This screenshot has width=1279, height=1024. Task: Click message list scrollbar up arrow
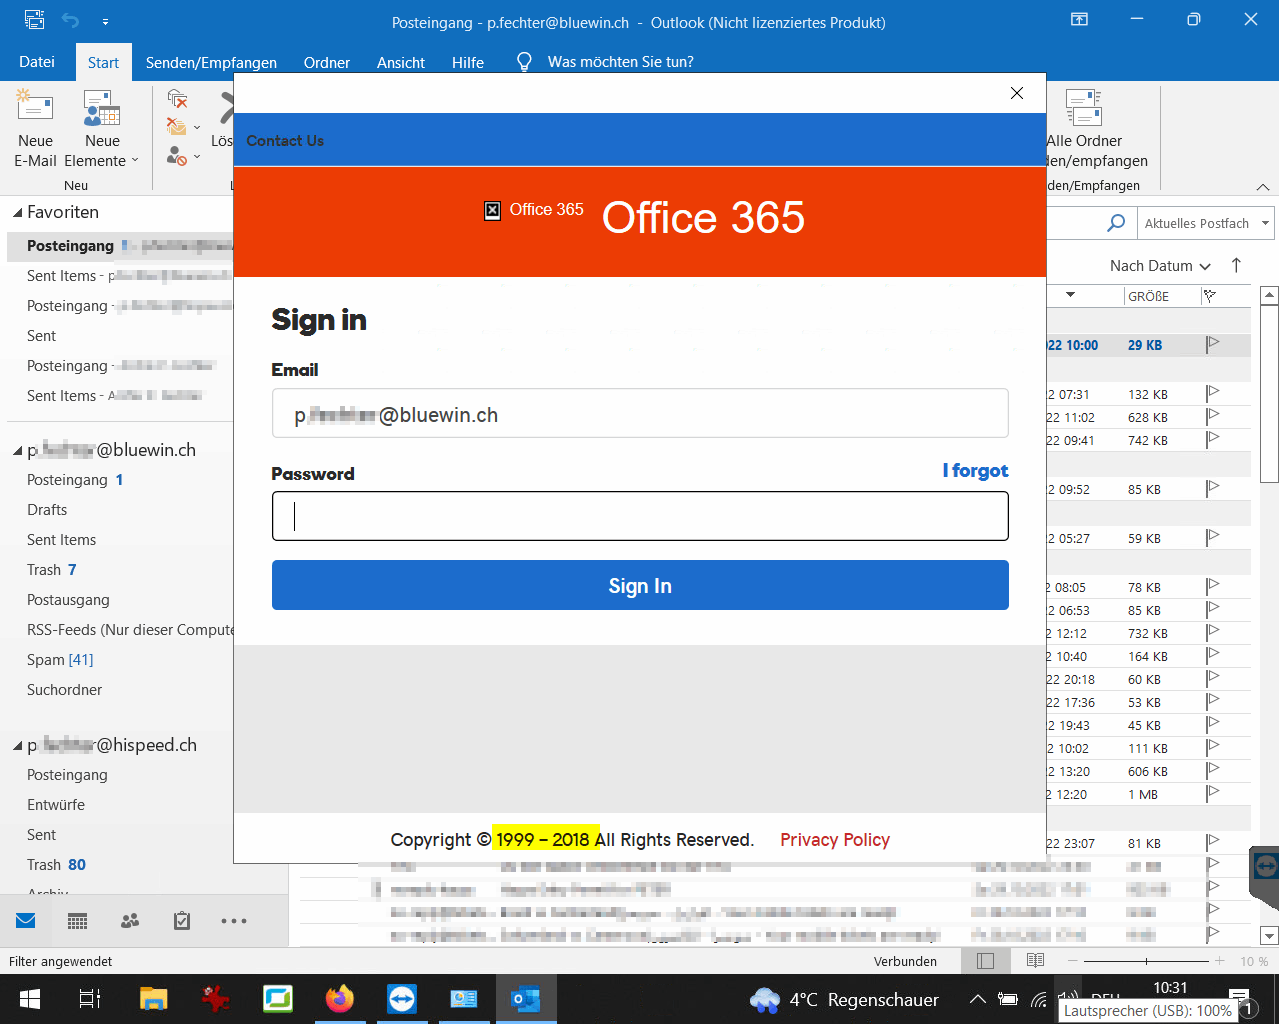click(x=1269, y=295)
